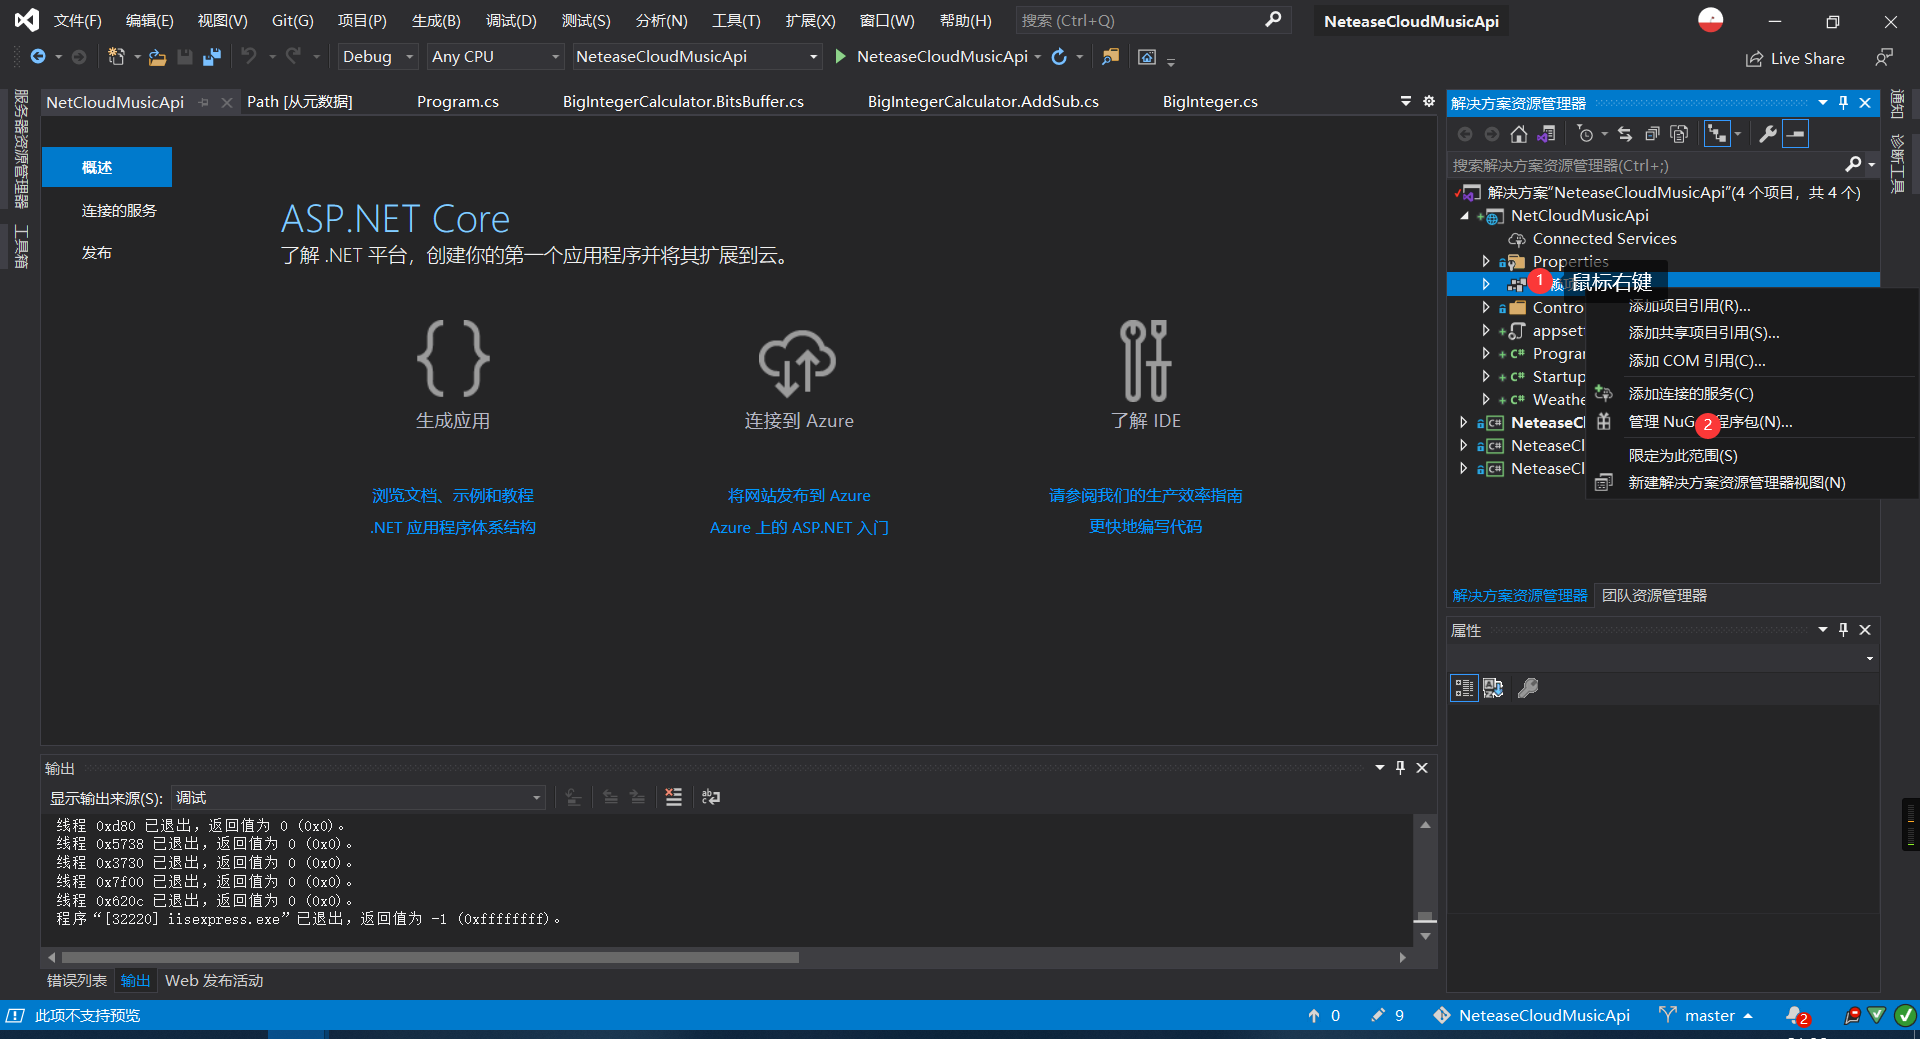Click the properties wrench icon in Solution Explorer

[1768, 134]
